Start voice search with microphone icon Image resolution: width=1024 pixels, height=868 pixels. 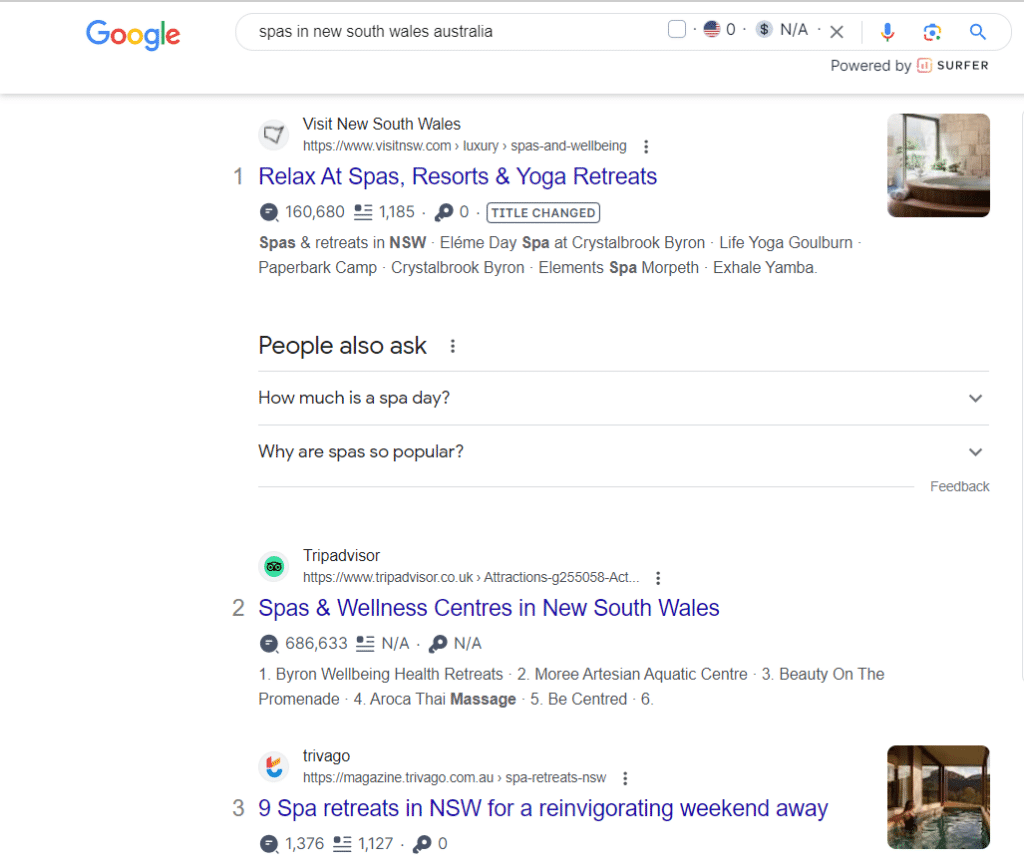pyautogui.click(x=887, y=31)
